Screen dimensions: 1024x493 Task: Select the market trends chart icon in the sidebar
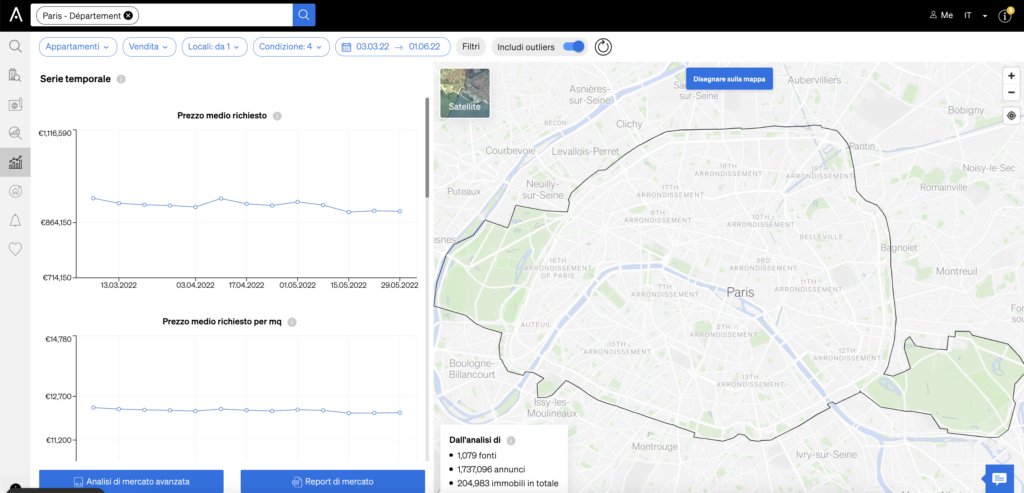(x=15, y=162)
